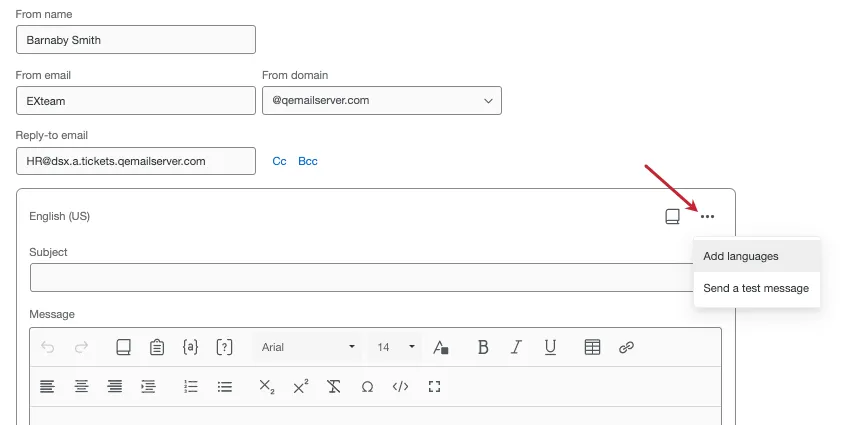
Task: Insert a table in the message
Action: coord(592,347)
